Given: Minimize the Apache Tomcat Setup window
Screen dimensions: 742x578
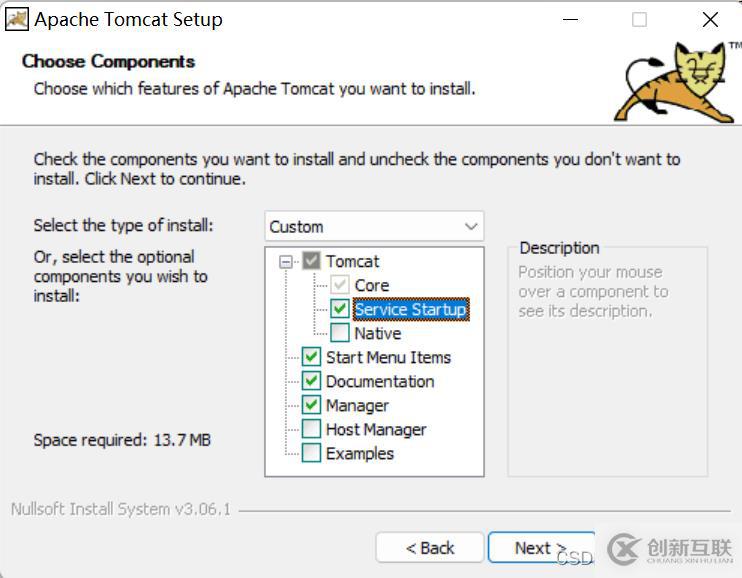Looking at the screenshot, I should pyautogui.click(x=570, y=19).
